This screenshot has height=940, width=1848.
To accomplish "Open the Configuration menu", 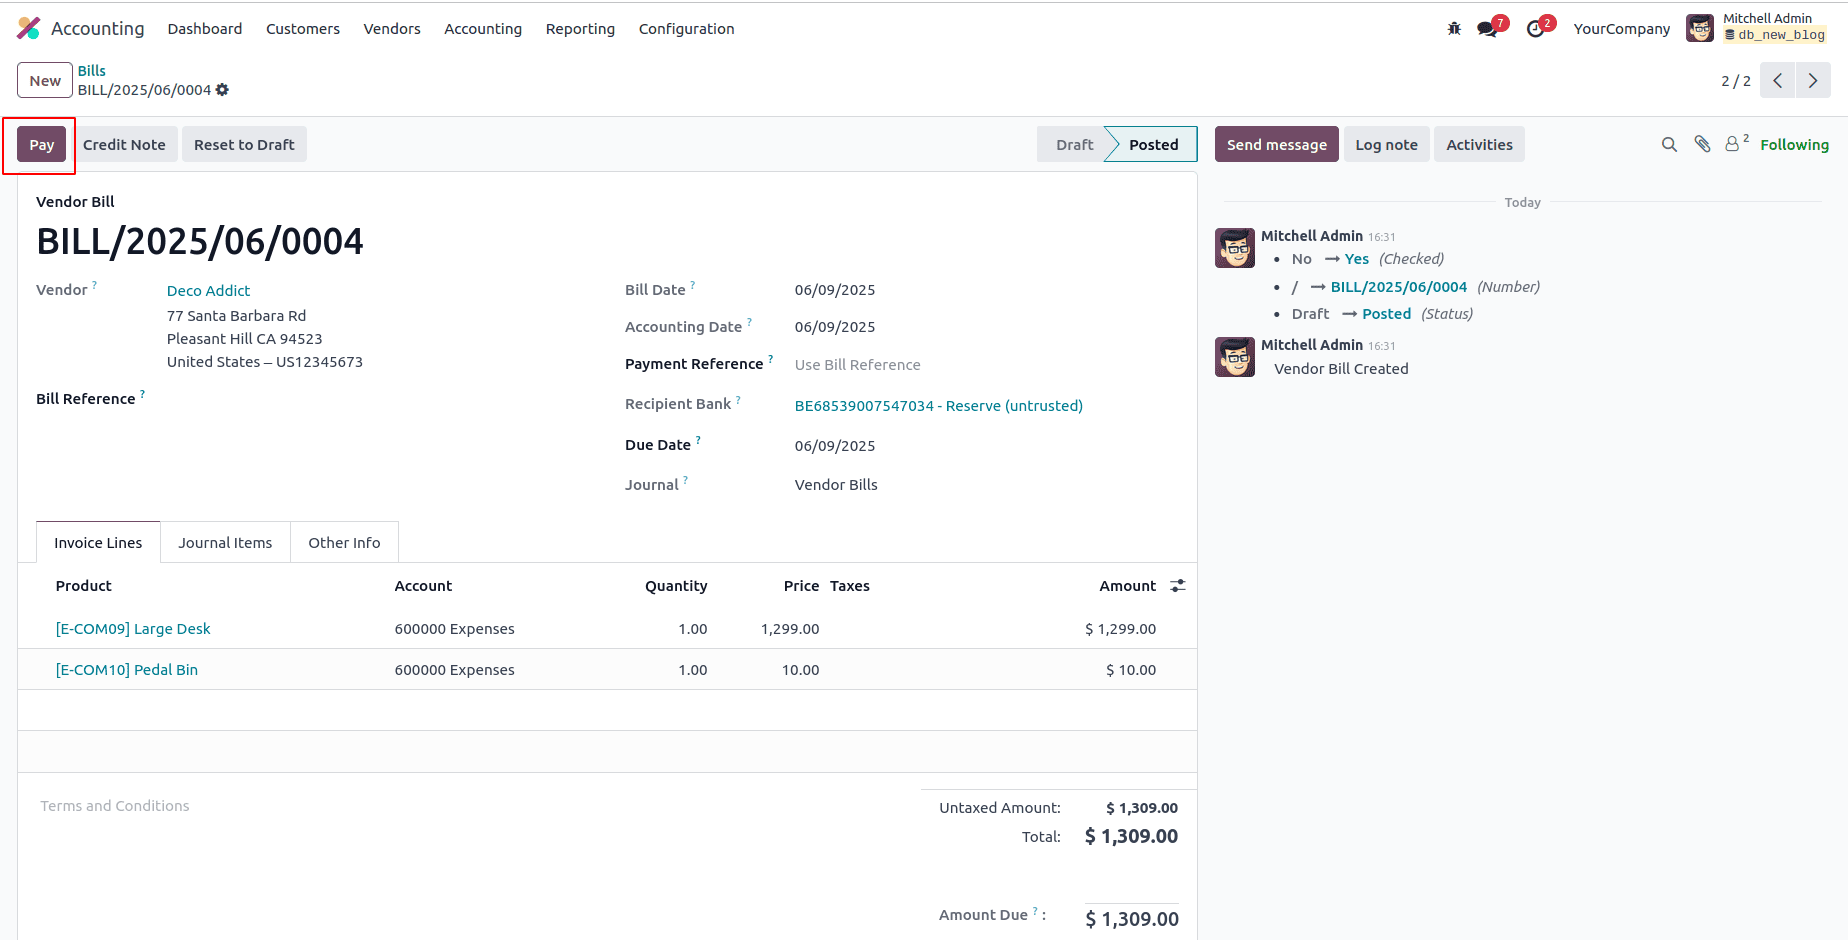I will point(687,29).
